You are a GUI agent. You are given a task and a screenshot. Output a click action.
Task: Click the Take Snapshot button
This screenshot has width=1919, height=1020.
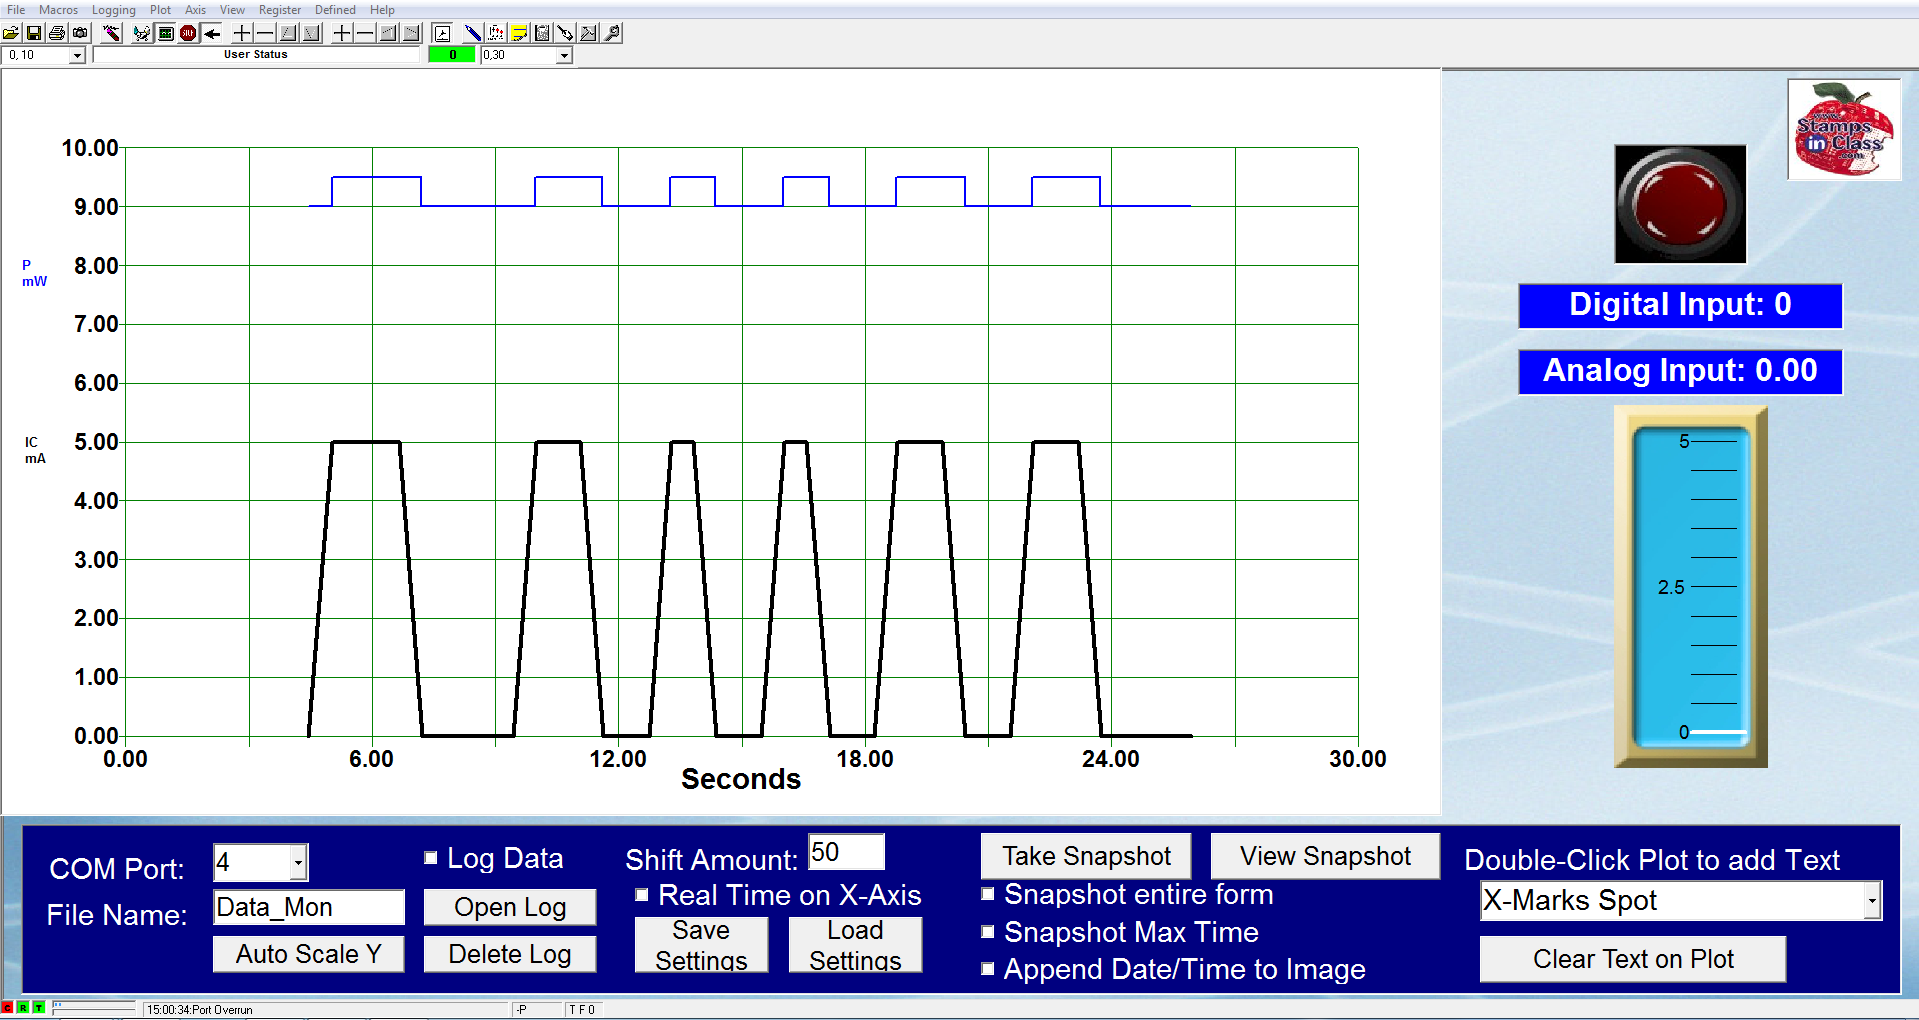coord(1086,856)
